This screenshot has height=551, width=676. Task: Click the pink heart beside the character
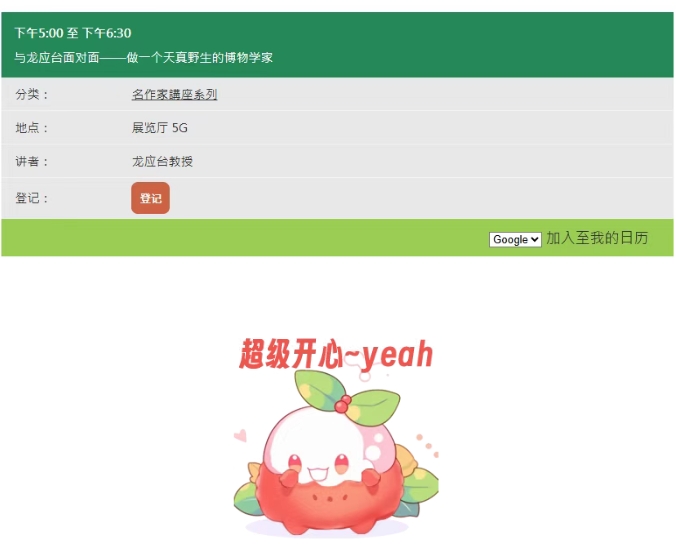click(x=241, y=435)
